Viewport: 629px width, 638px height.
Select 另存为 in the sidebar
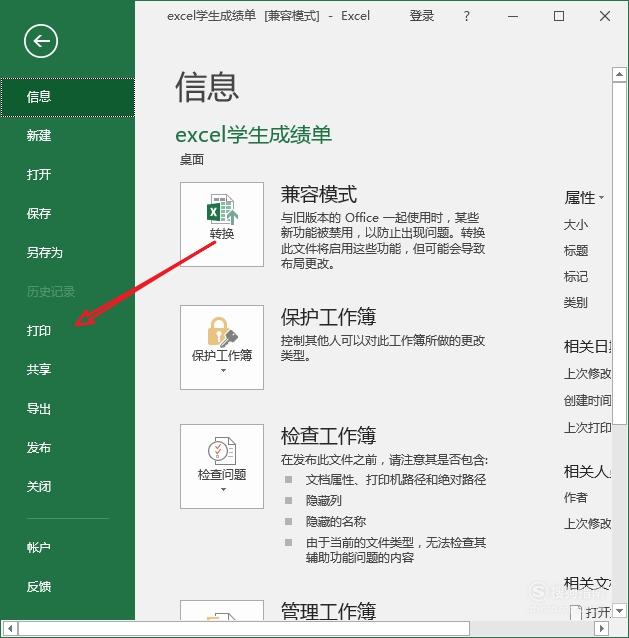tap(68, 253)
